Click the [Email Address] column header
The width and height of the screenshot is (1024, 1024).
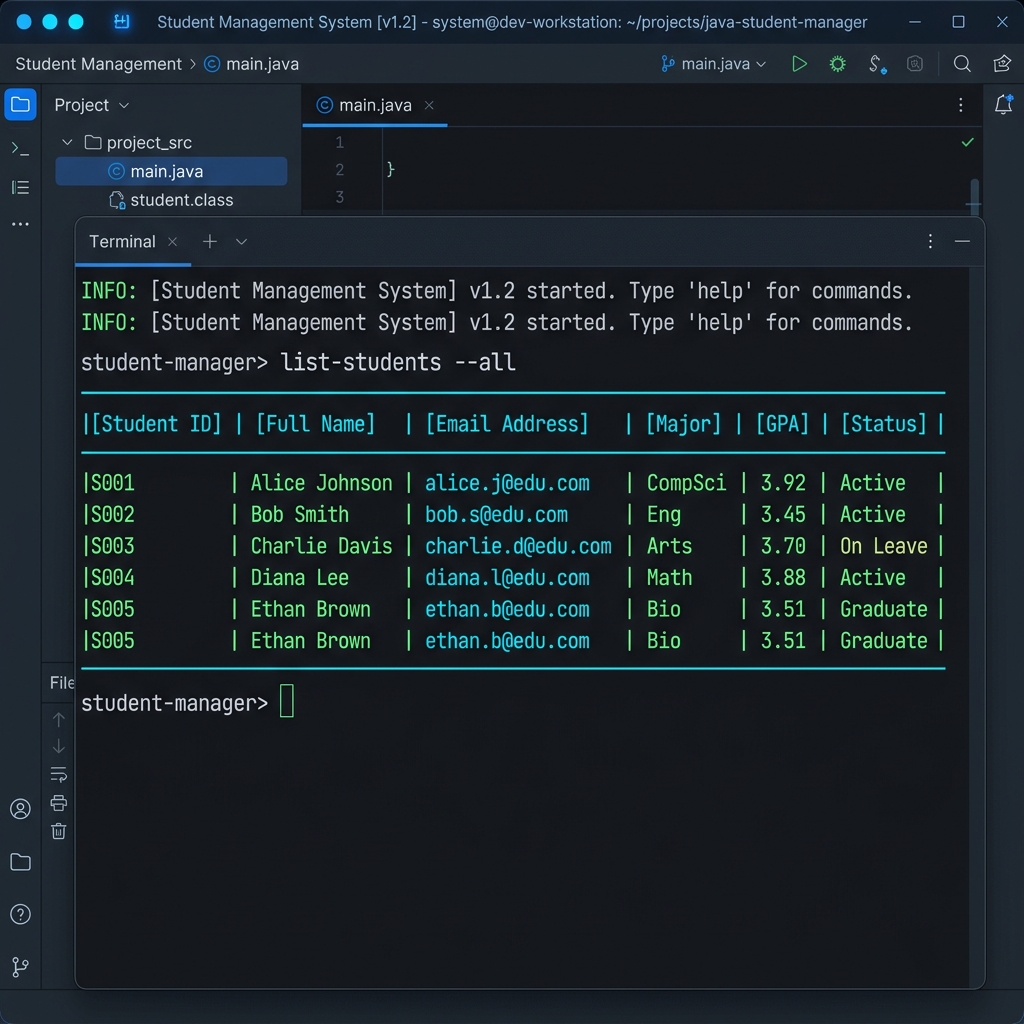pyautogui.click(x=507, y=424)
